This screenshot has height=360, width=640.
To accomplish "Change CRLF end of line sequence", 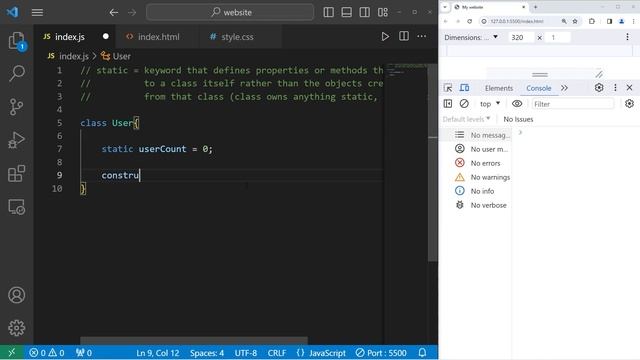I will pyautogui.click(x=276, y=353).
